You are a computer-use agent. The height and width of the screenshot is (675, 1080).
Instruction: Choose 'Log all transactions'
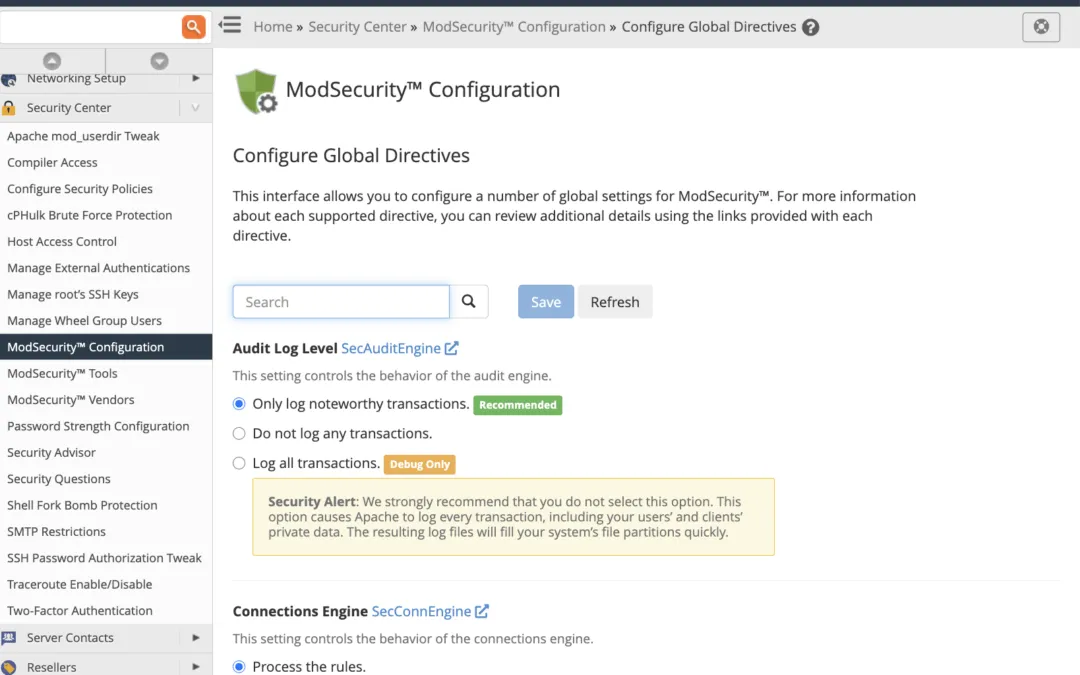point(238,462)
